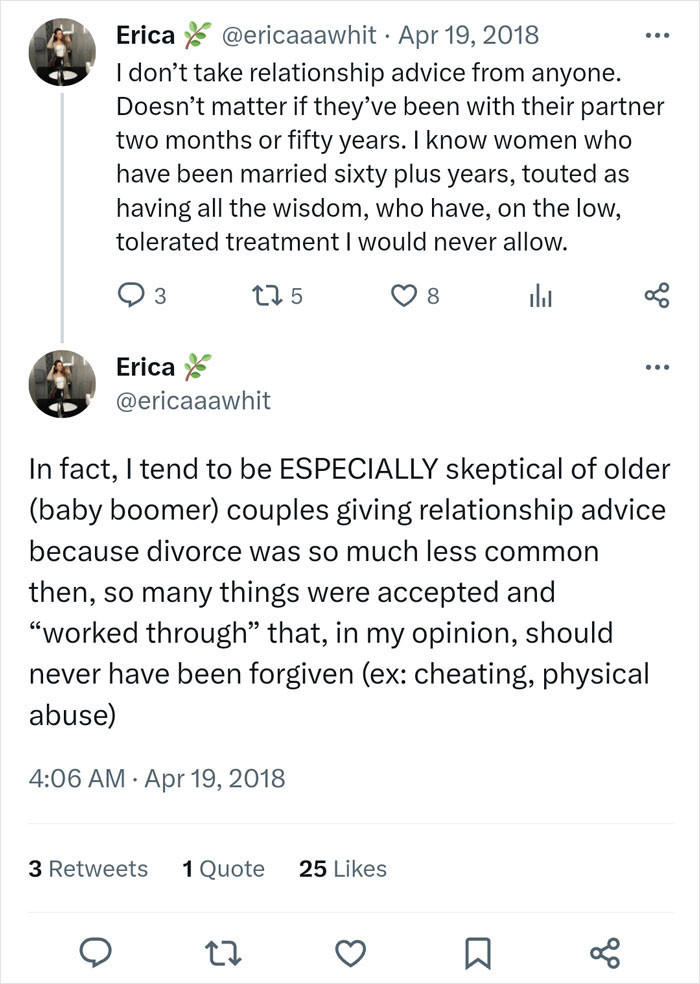Open the 1 Quote tweet
Screen dimensions: 700x984
222,869
